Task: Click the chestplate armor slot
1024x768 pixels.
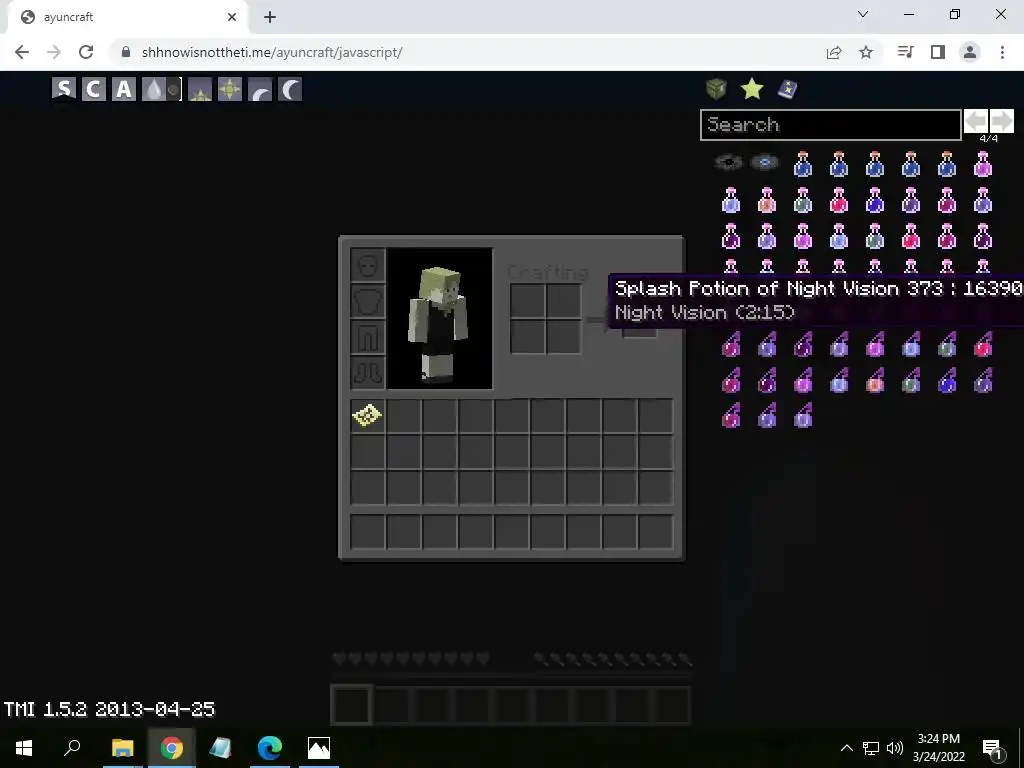Action: [368, 301]
